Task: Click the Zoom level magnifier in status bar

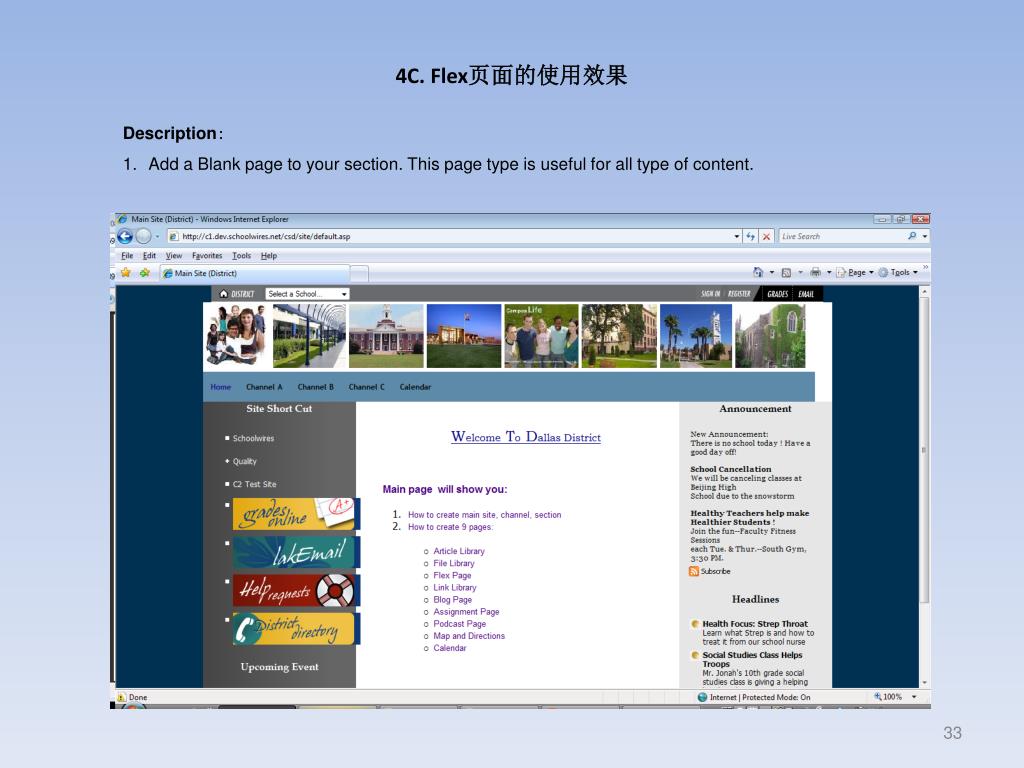Action: pos(878,697)
